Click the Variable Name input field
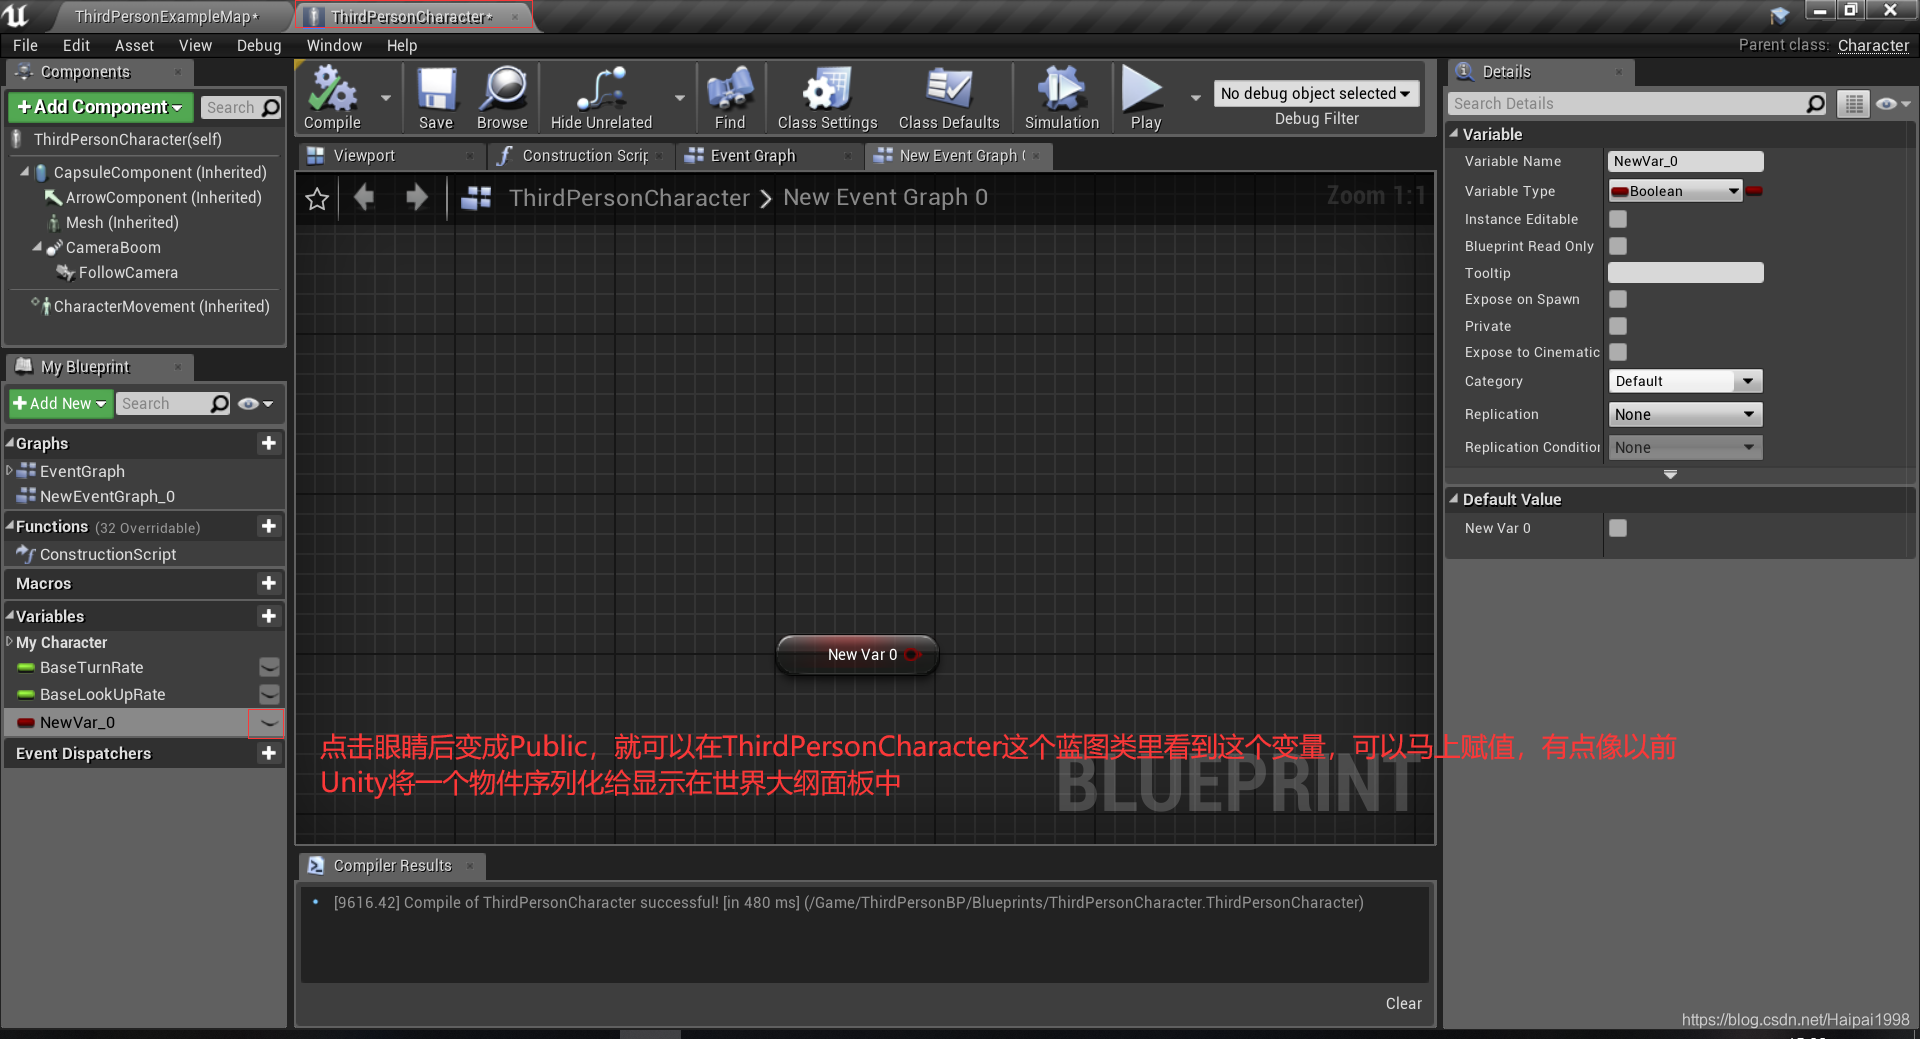The height and width of the screenshot is (1039, 1920). click(x=1685, y=161)
